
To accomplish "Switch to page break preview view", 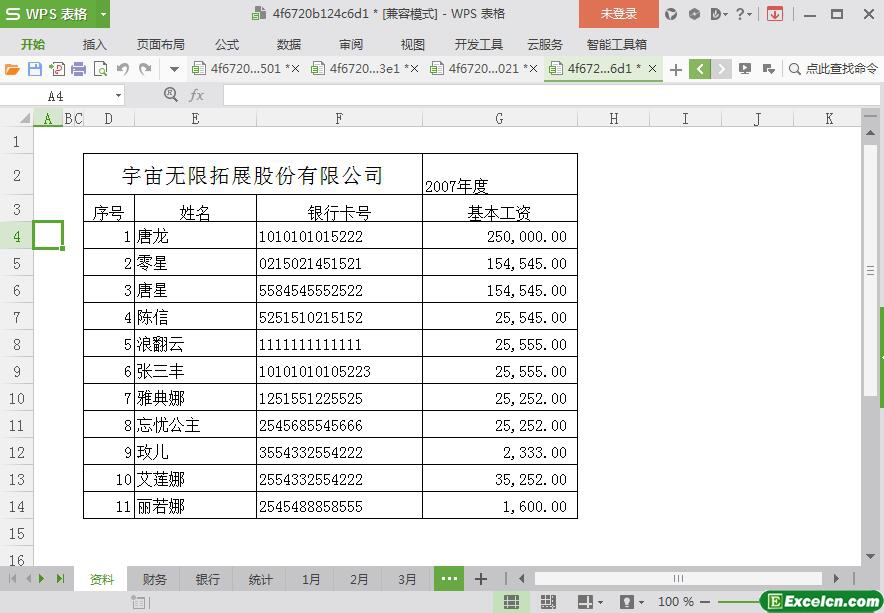I will pos(548,602).
